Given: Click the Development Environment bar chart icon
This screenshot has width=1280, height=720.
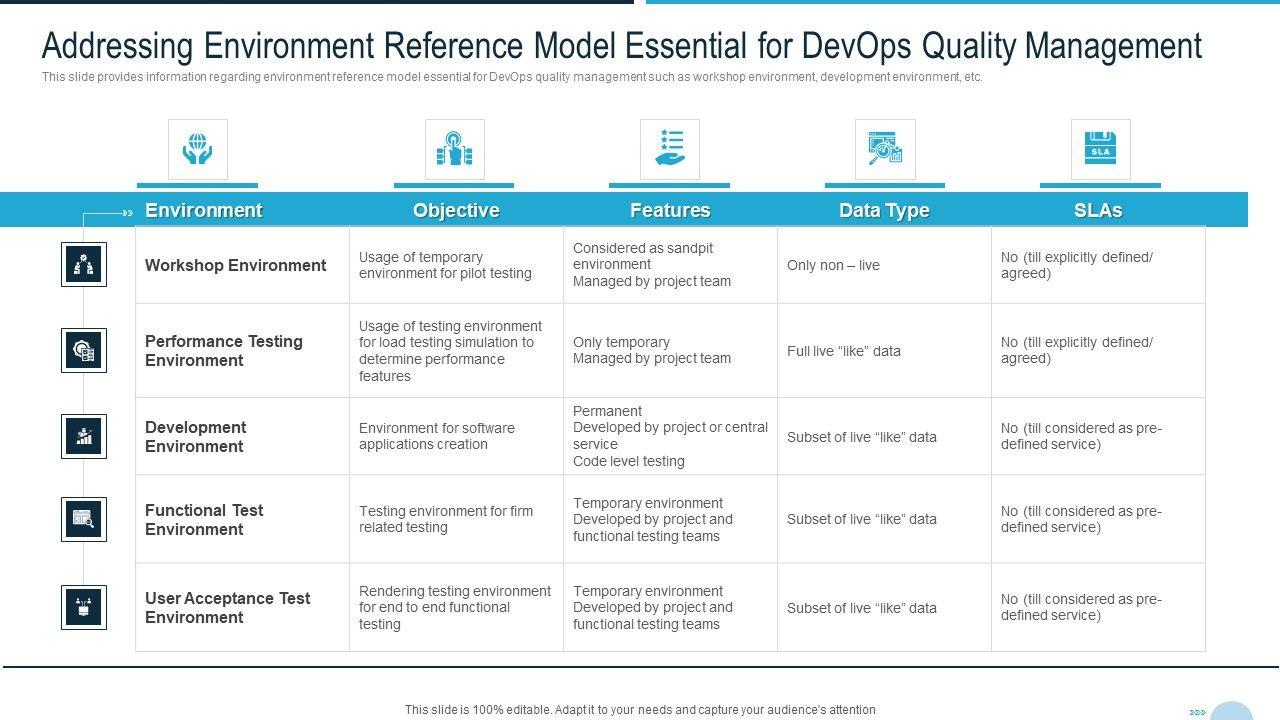Looking at the screenshot, I should coord(84,436).
